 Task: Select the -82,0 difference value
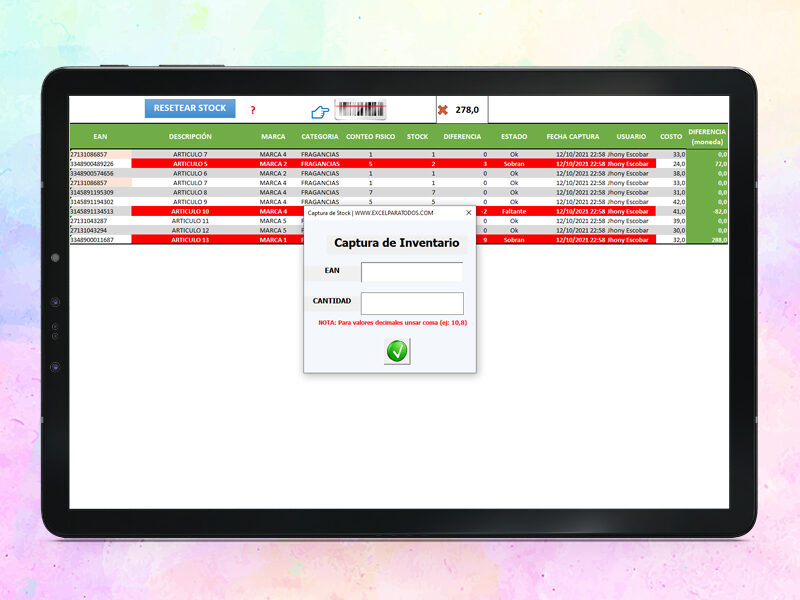[x=719, y=211]
